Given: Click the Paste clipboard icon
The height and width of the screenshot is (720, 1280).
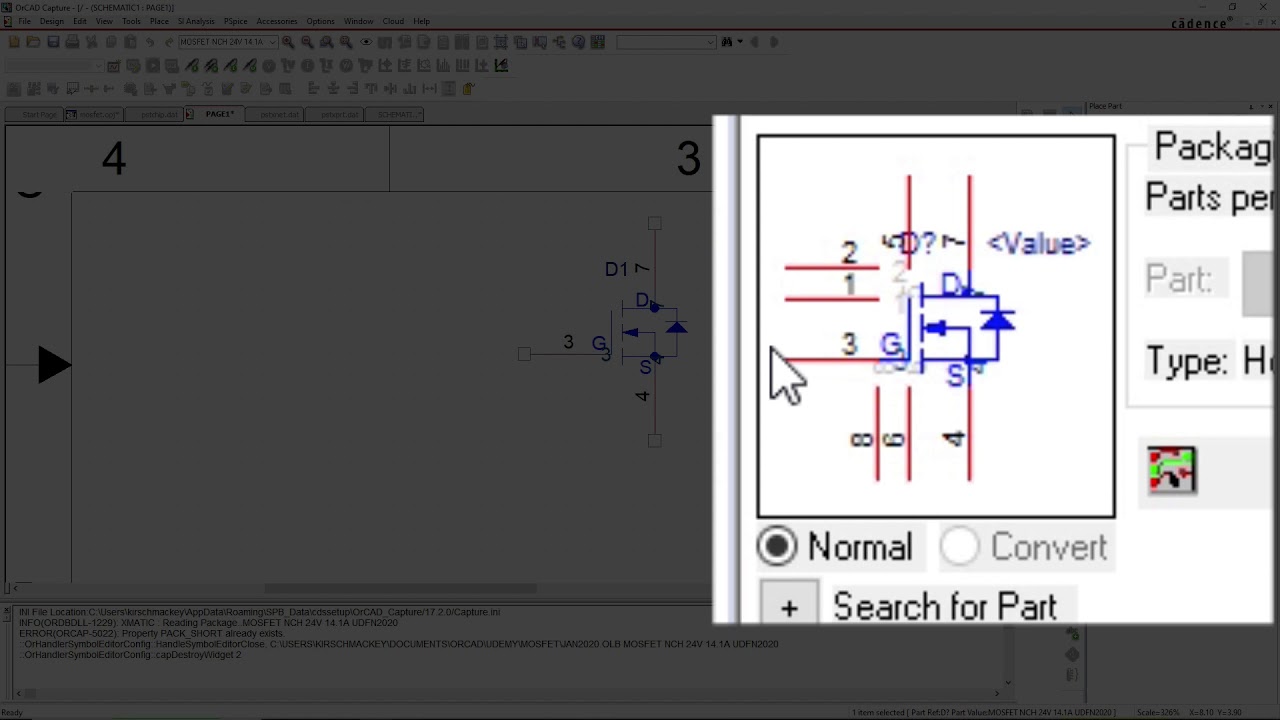Looking at the screenshot, I should point(130,42).
